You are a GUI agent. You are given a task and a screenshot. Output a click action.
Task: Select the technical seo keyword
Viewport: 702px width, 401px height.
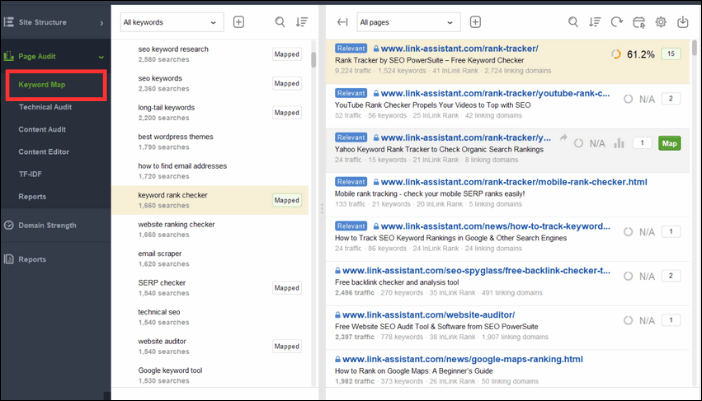tap(159, 312)
